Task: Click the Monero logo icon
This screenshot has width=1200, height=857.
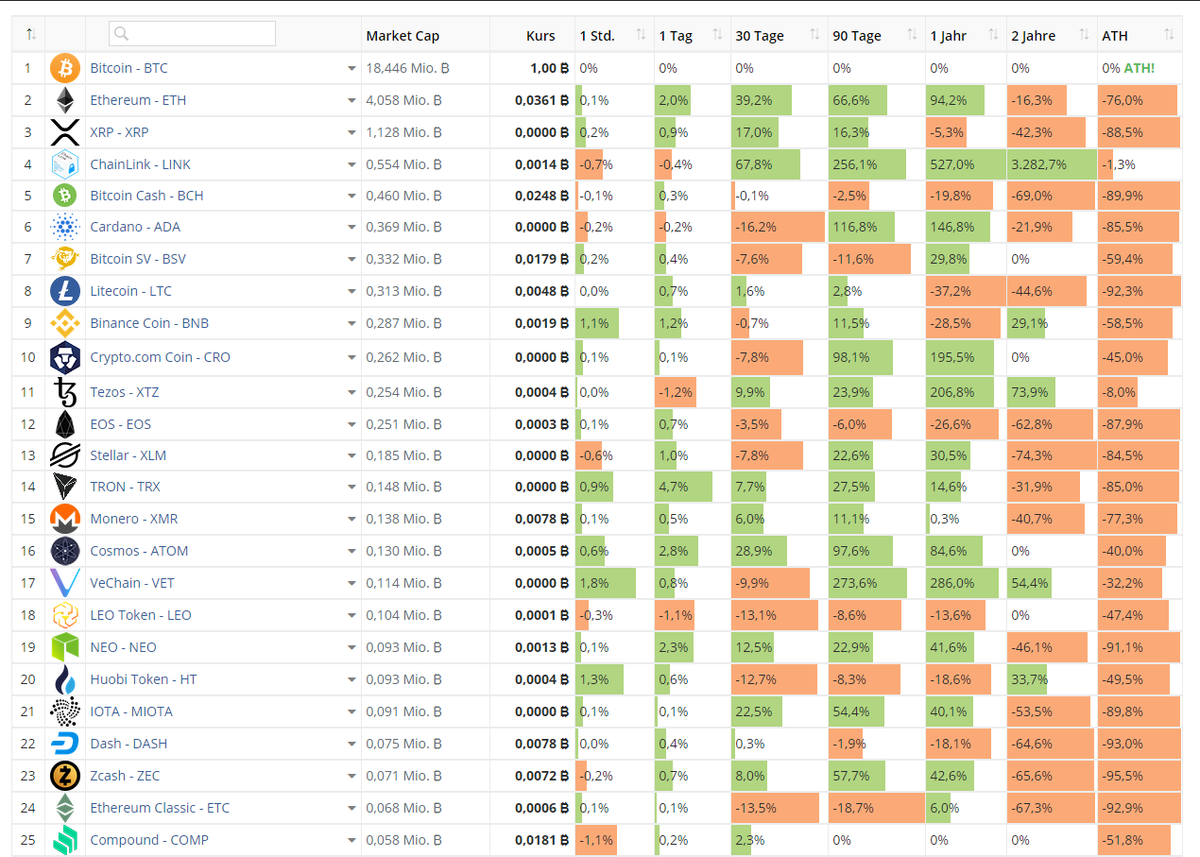Action: [x=65, y=519]
